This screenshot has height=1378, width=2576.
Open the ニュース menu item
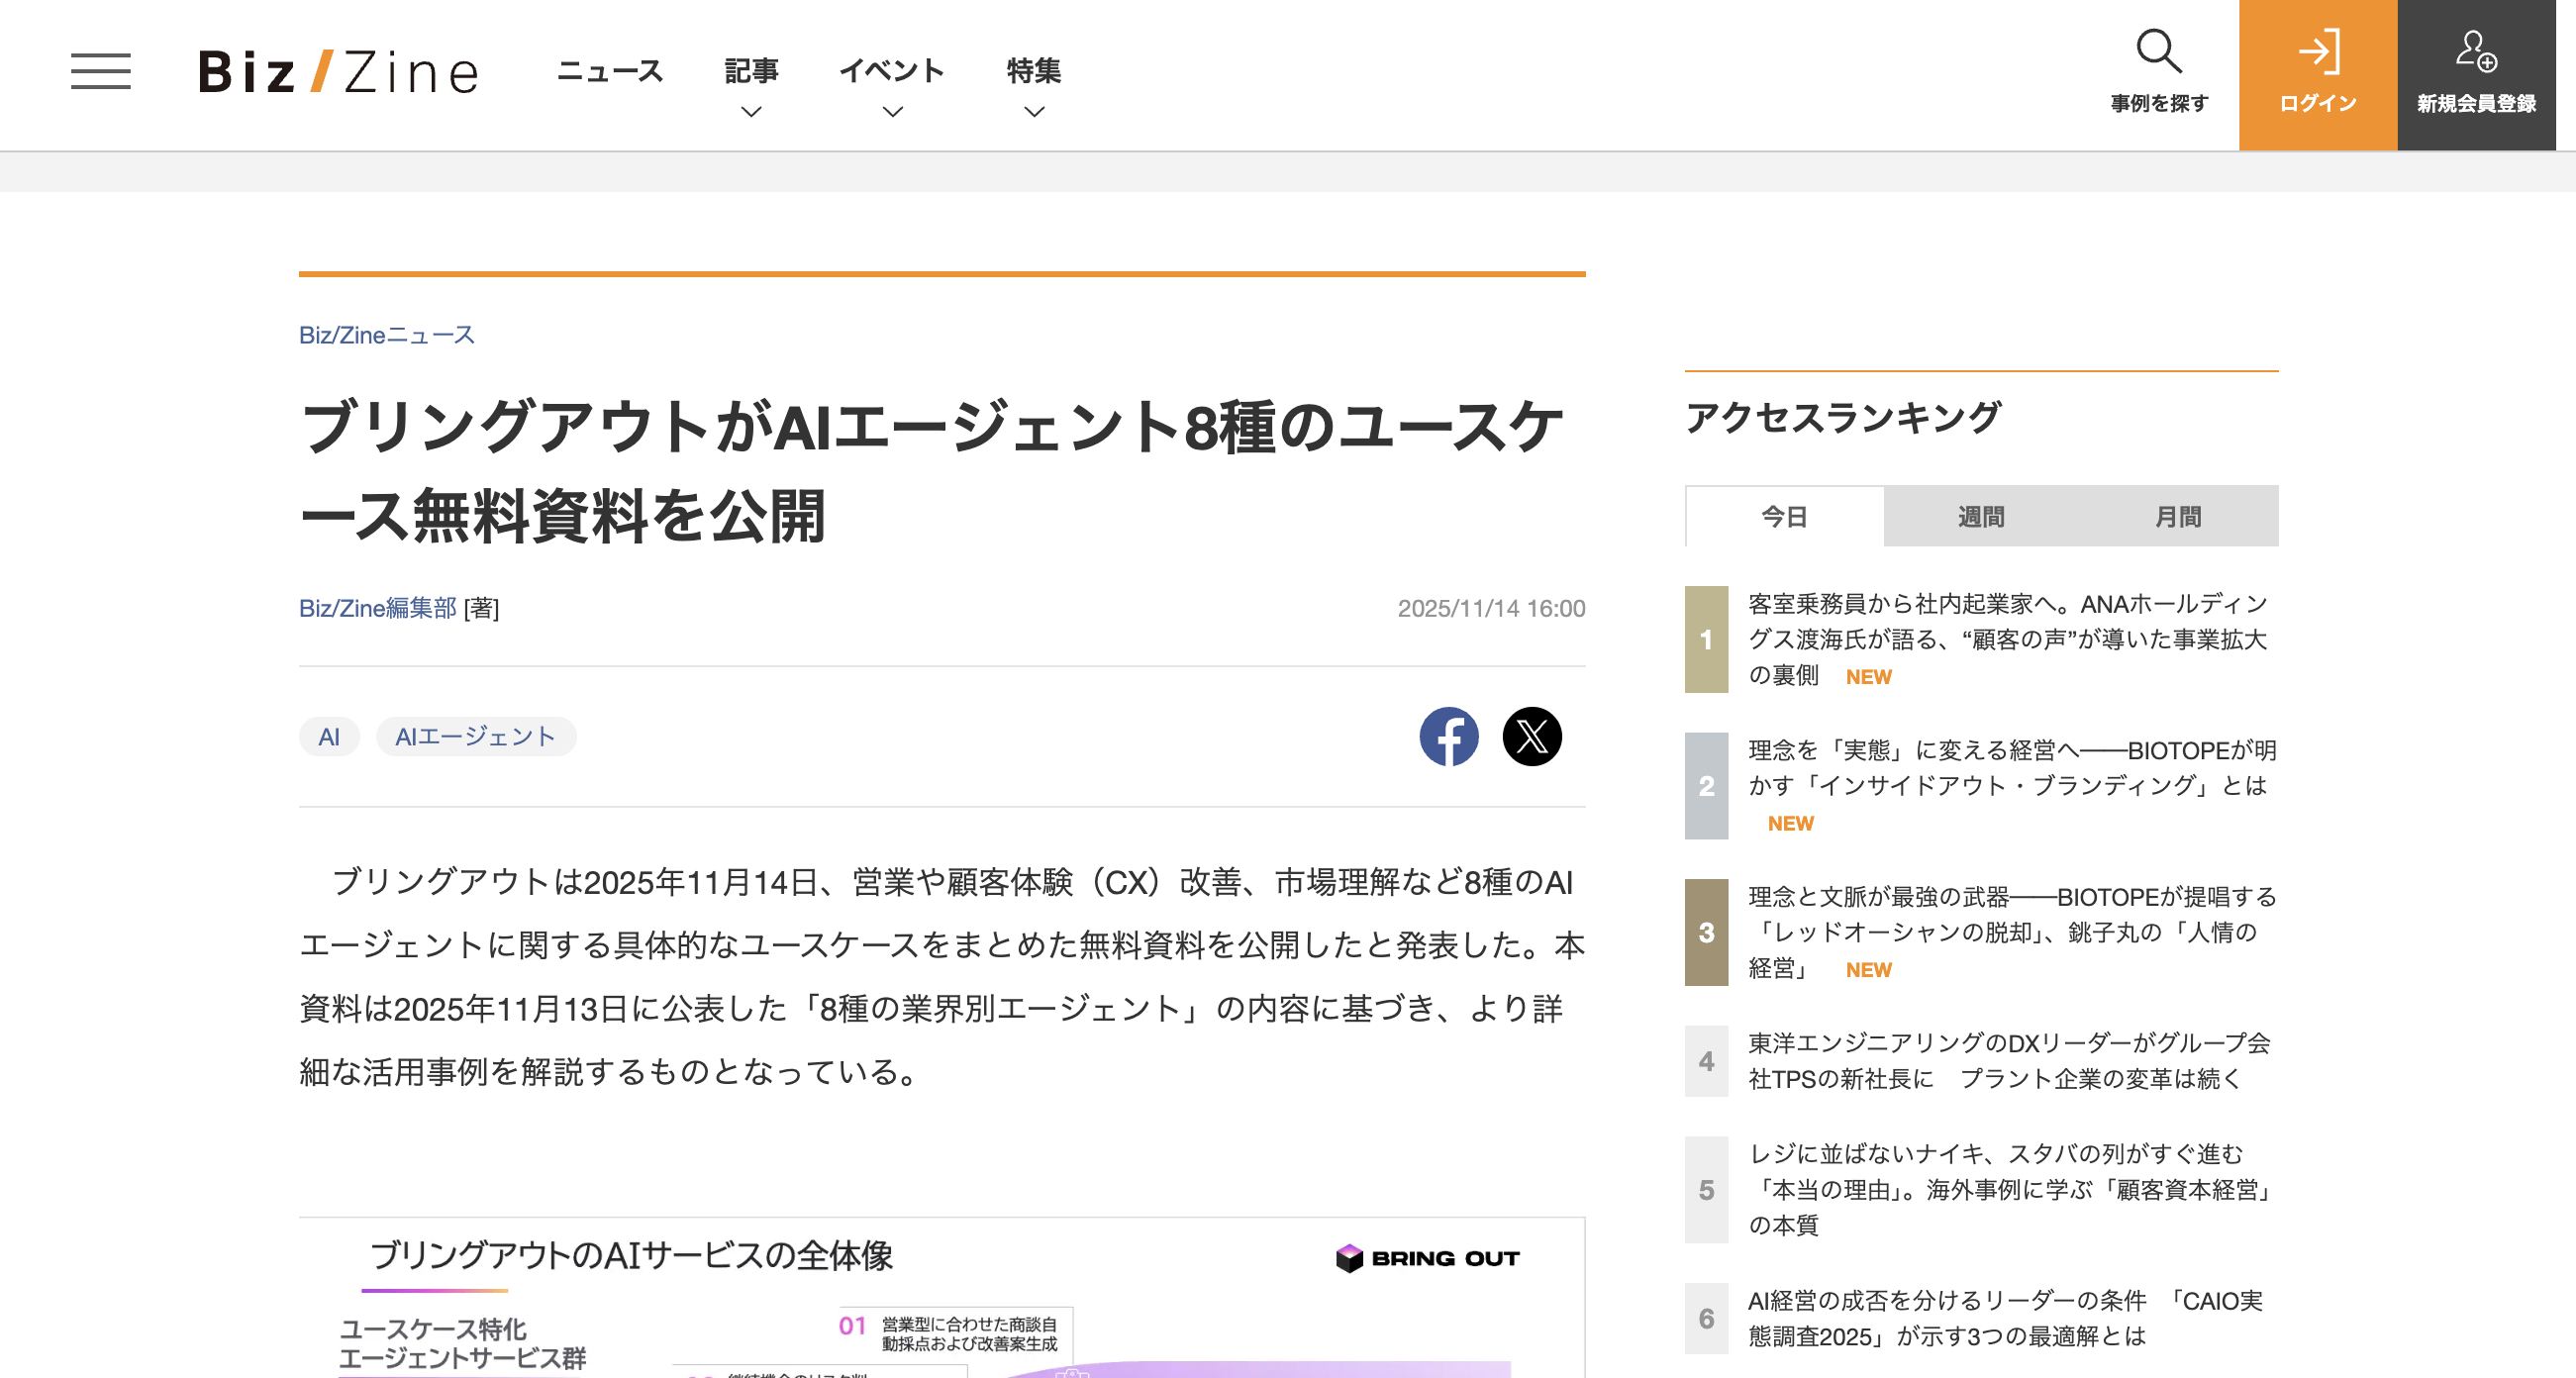611,70
